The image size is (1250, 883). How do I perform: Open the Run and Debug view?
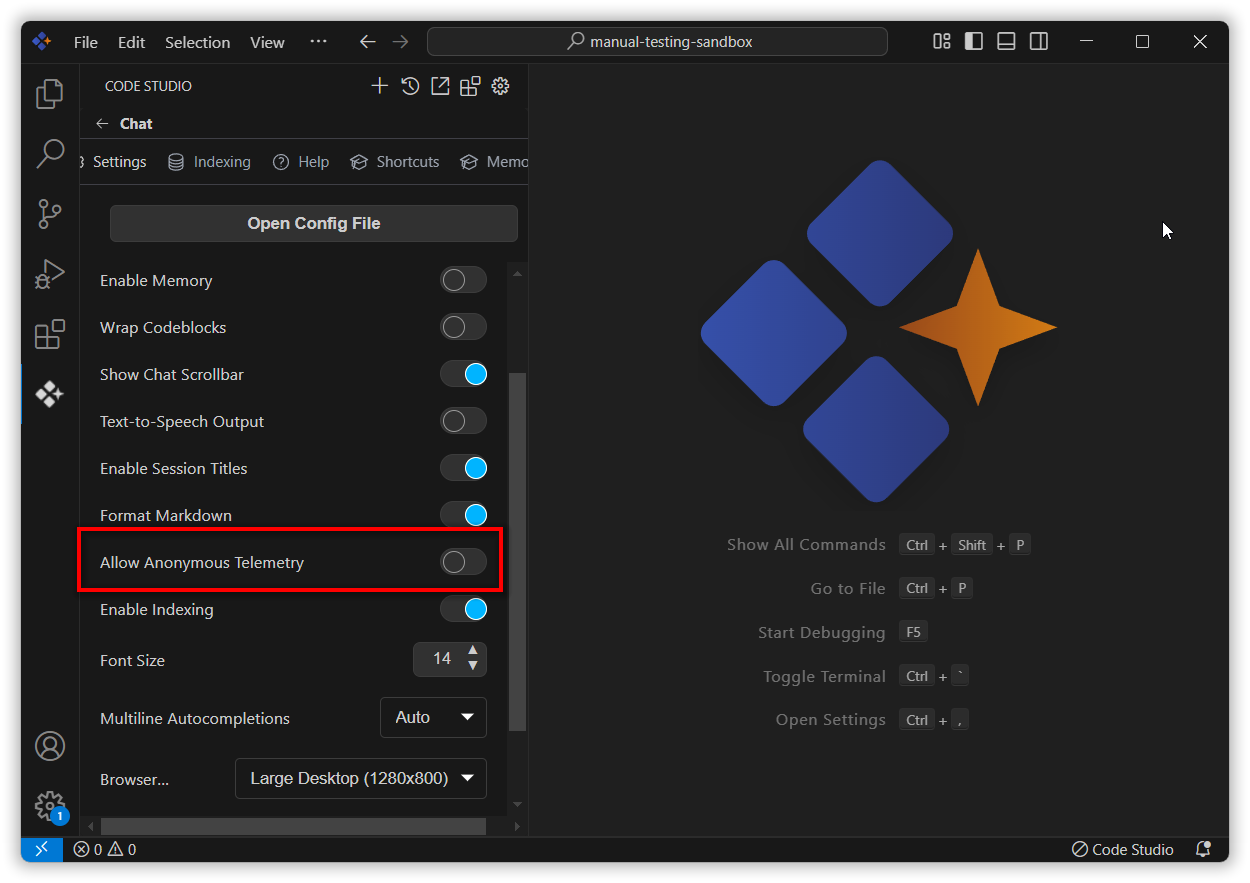(x=50, y=273)
